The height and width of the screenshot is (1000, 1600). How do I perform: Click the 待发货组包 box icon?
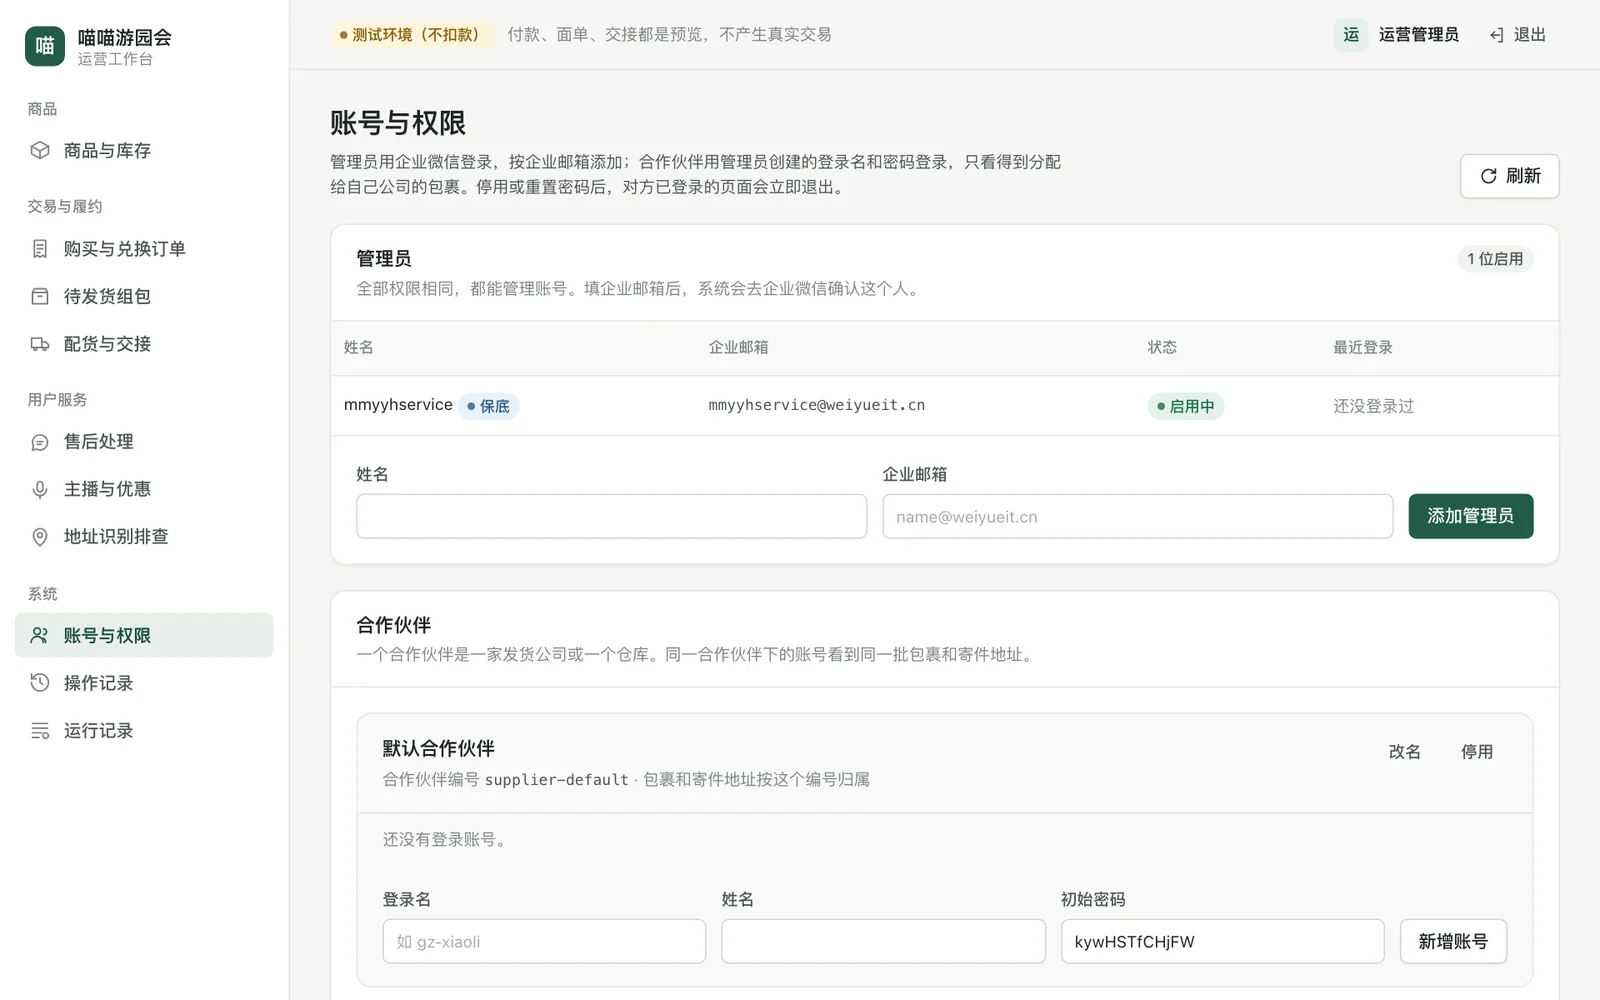tap(40, 296)
